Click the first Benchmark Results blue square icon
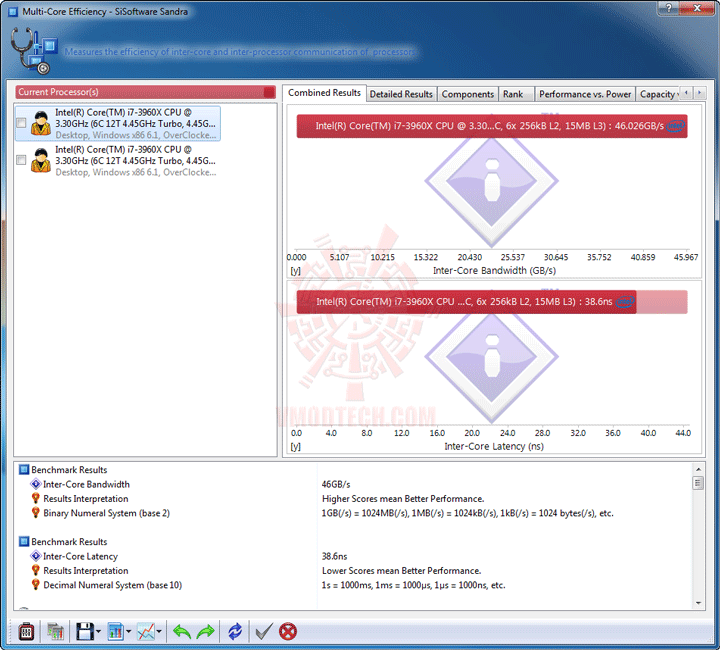Image resolution: width=720 pixels, height=650 pixels. [x=24, y=470]
